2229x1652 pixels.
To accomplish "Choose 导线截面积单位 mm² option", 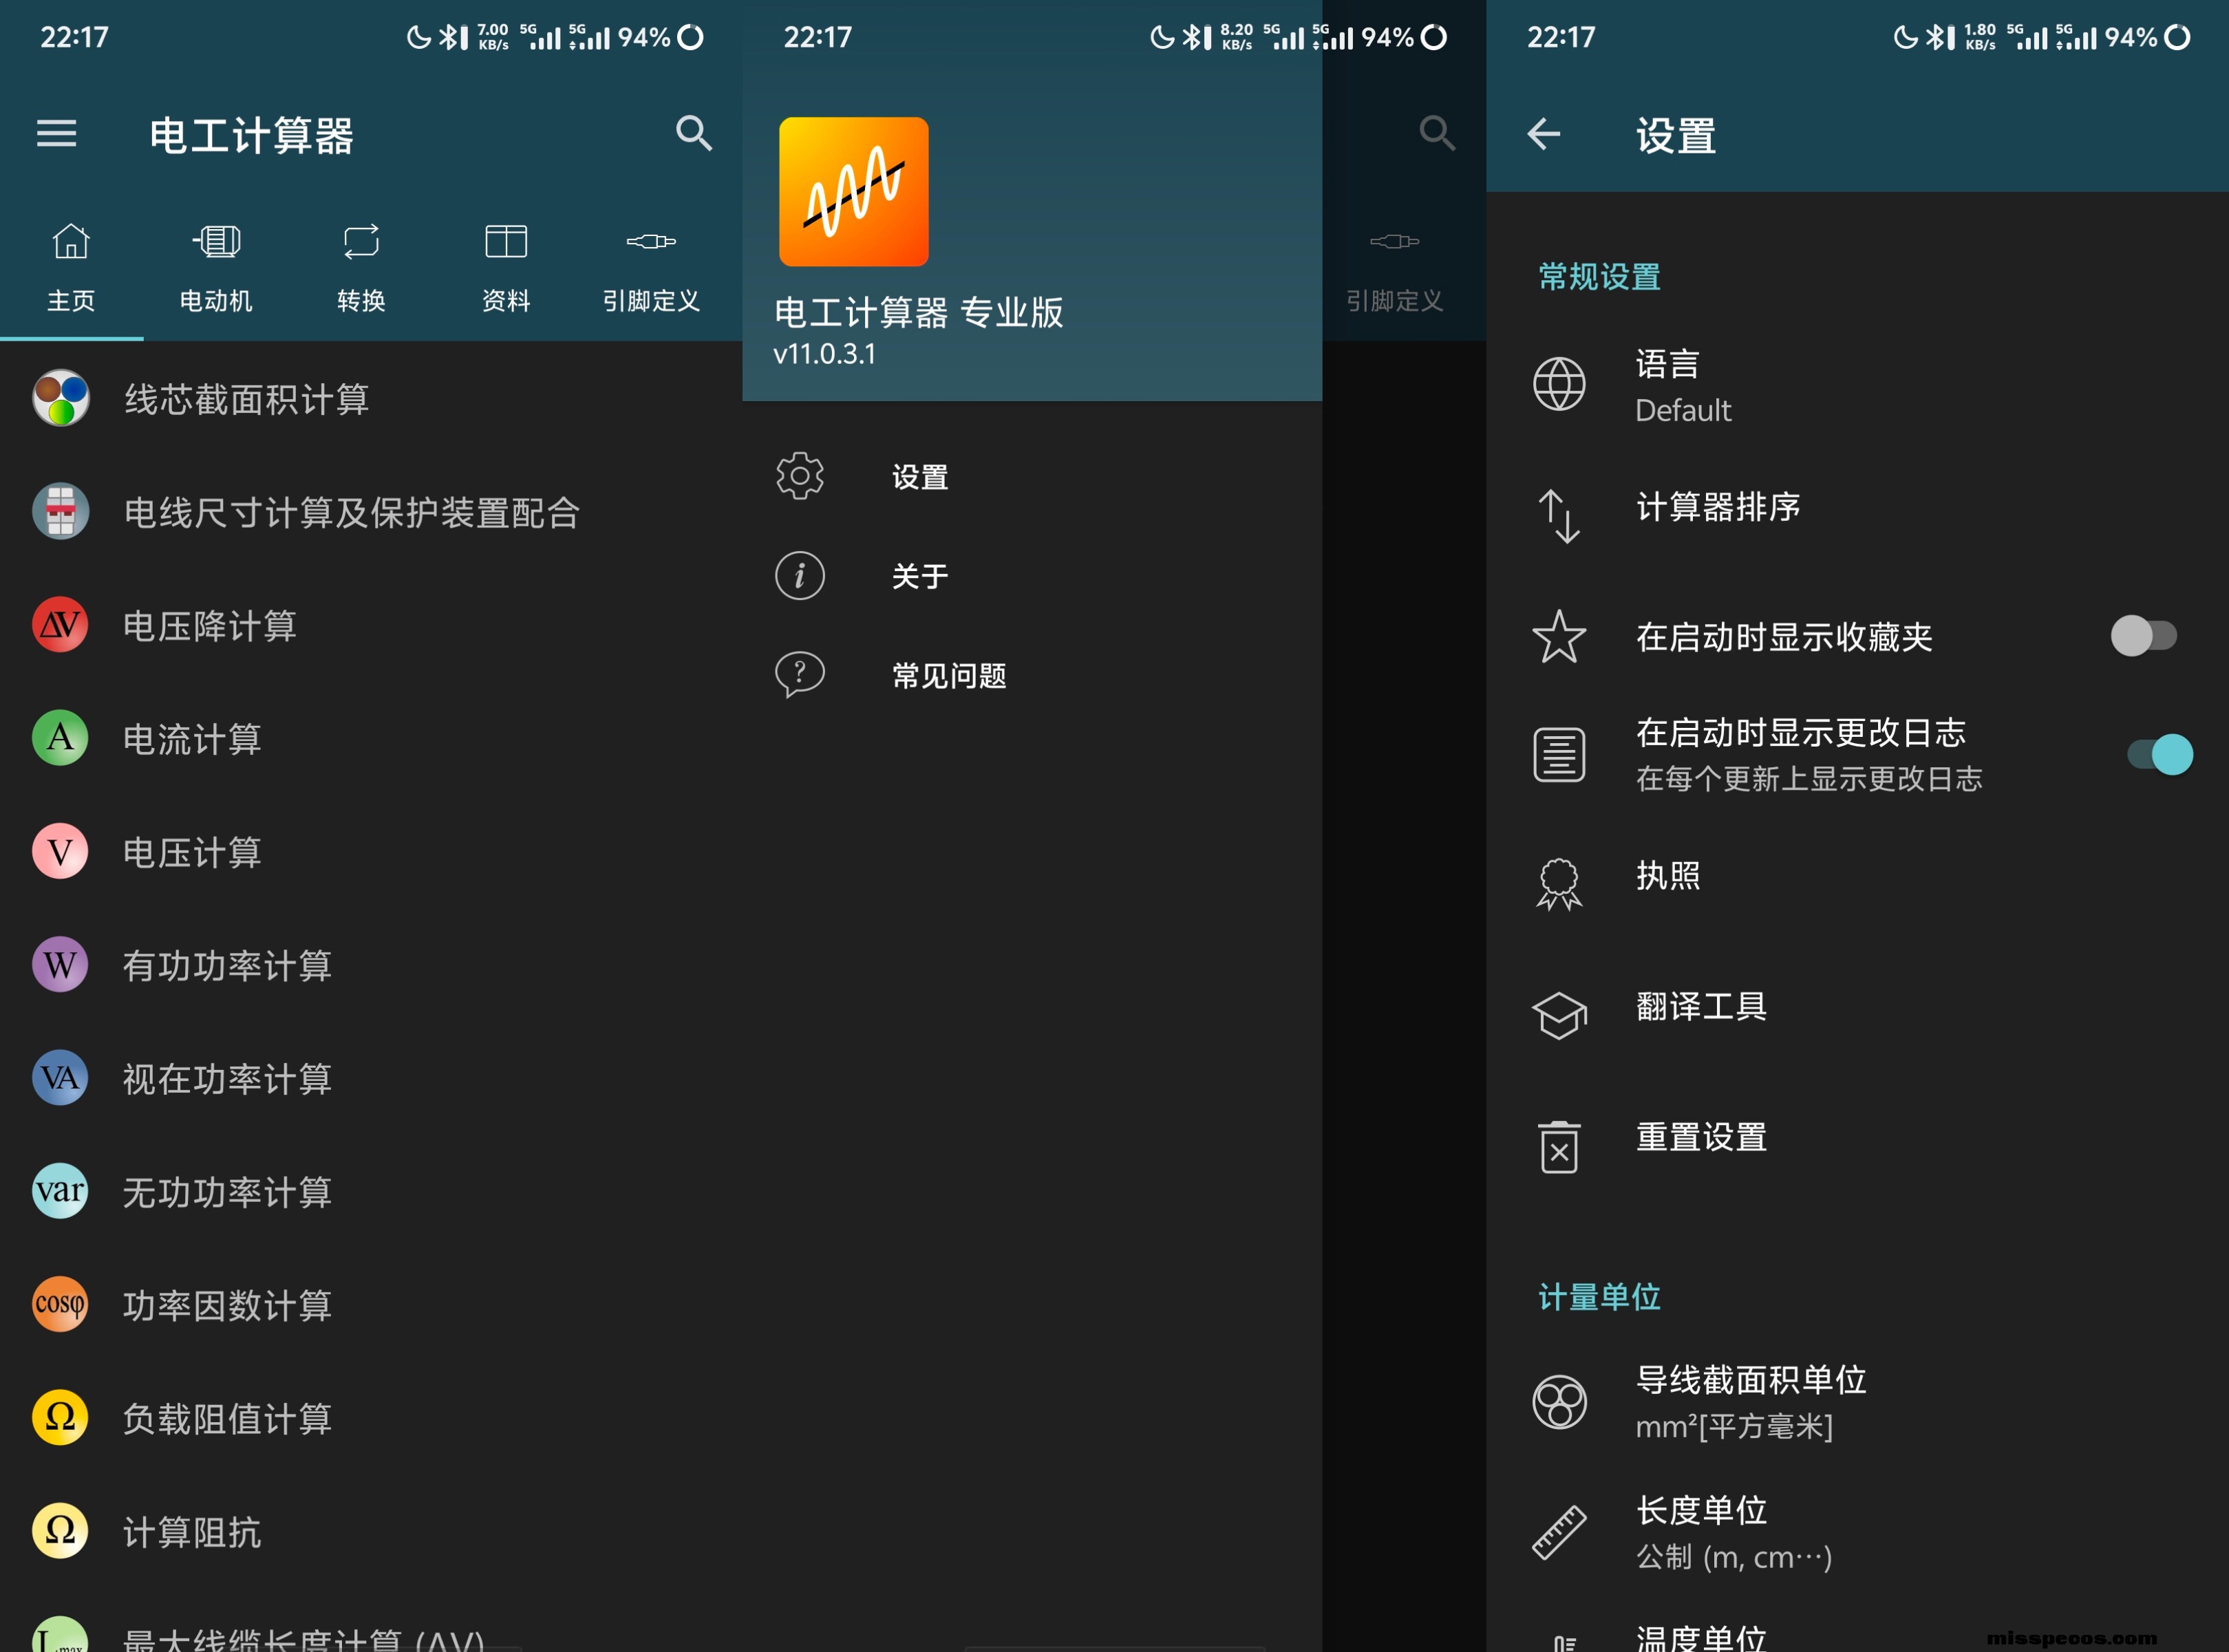I will click(1750, 1402).
